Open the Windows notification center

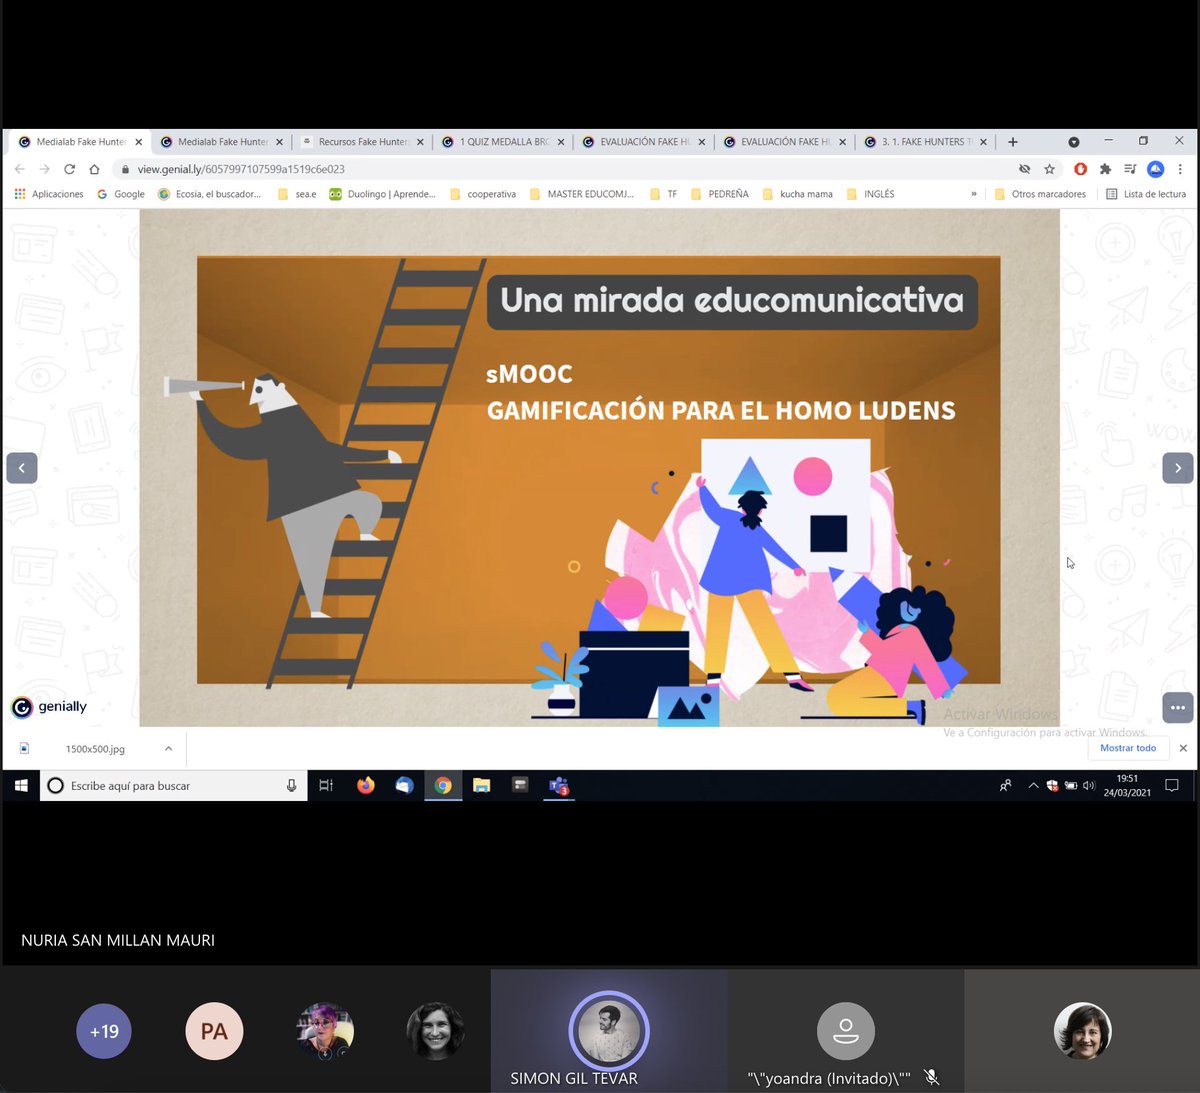[x=1172, y=786]
